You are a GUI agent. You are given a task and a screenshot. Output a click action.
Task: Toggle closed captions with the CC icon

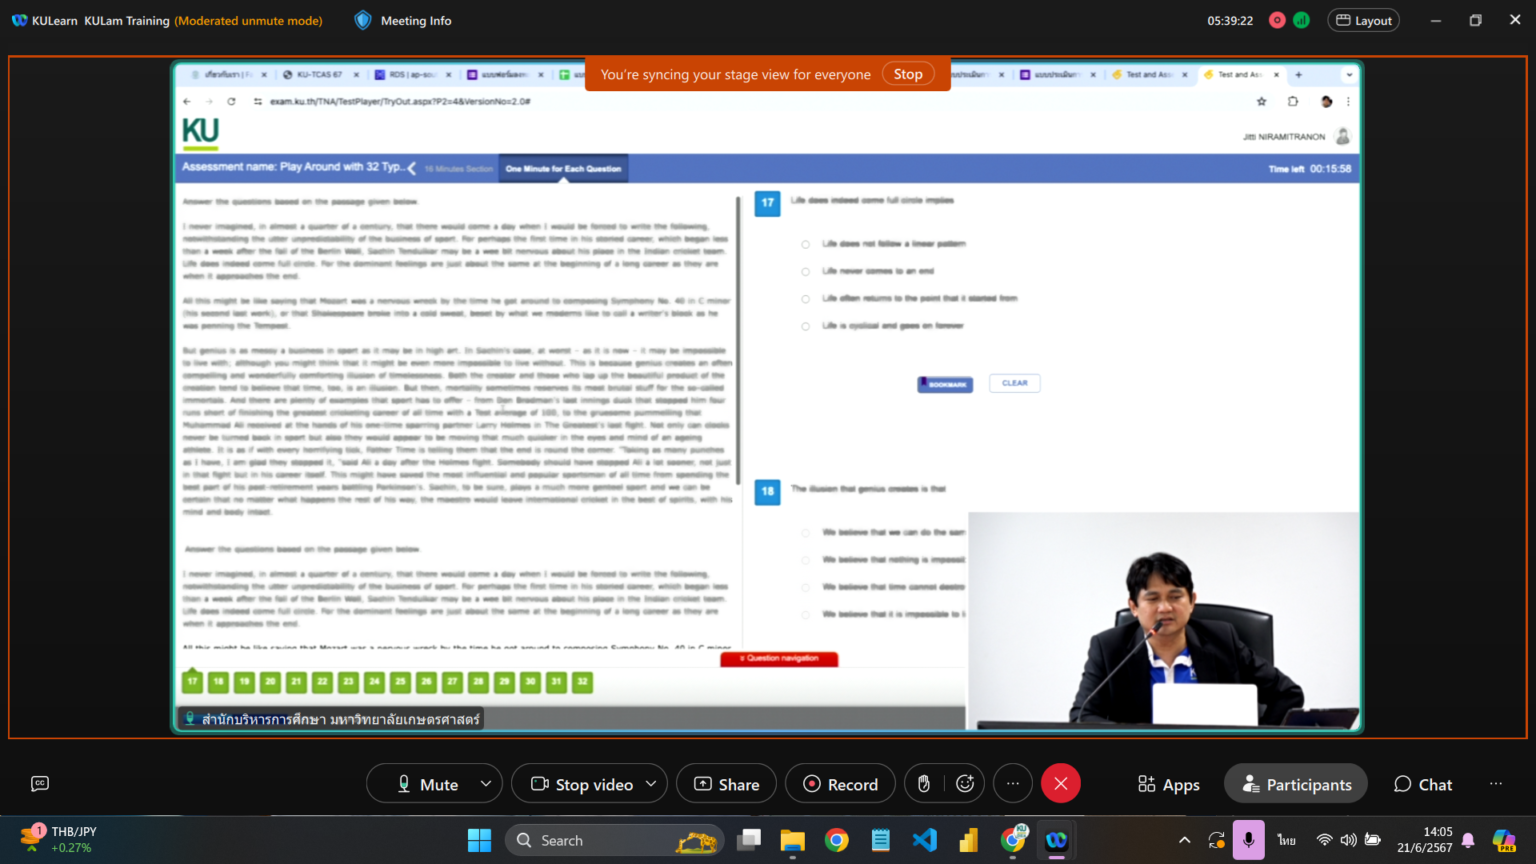click(40, 783)
